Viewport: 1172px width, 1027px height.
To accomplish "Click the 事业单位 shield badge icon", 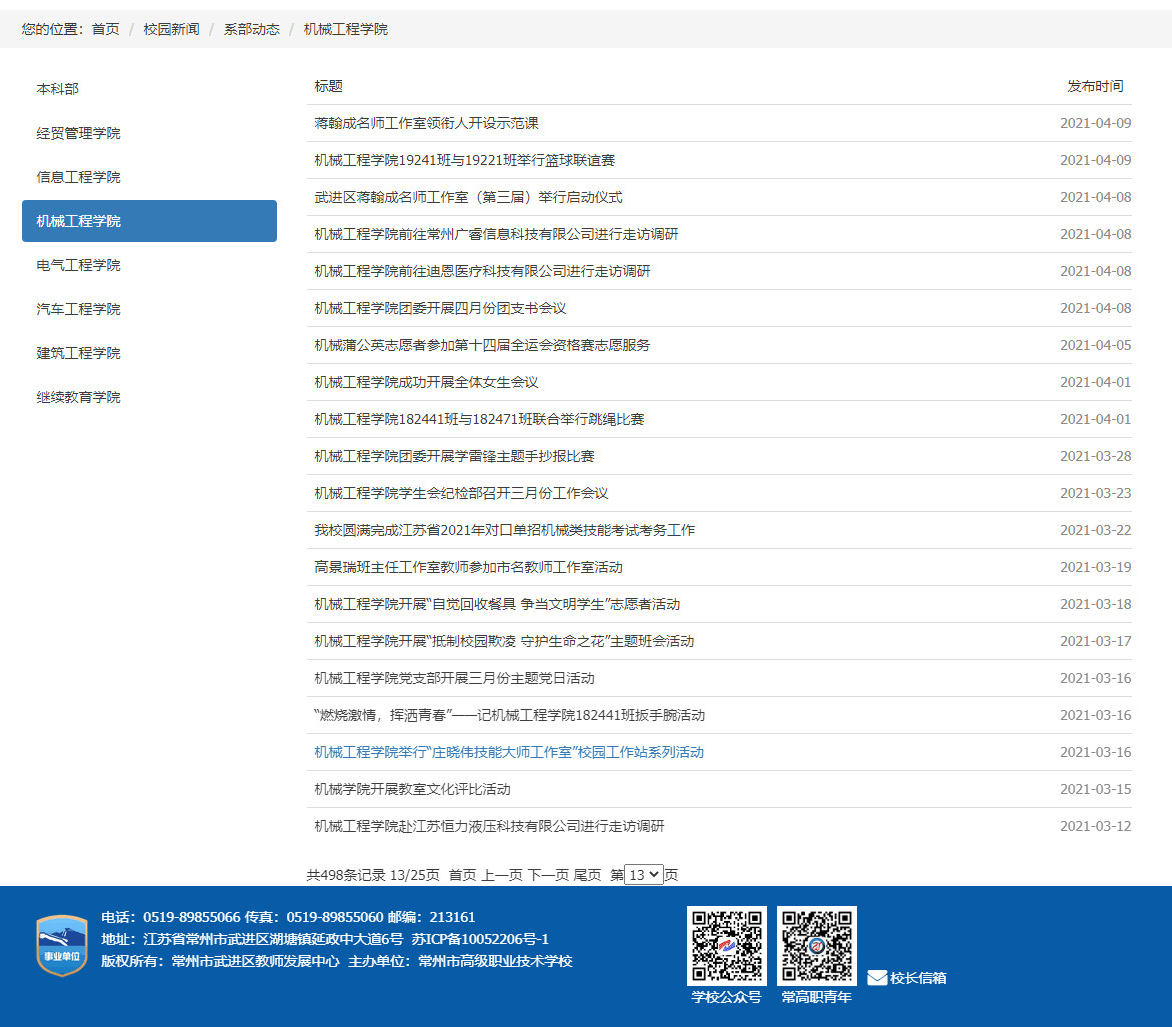I will tap(62, 945).
